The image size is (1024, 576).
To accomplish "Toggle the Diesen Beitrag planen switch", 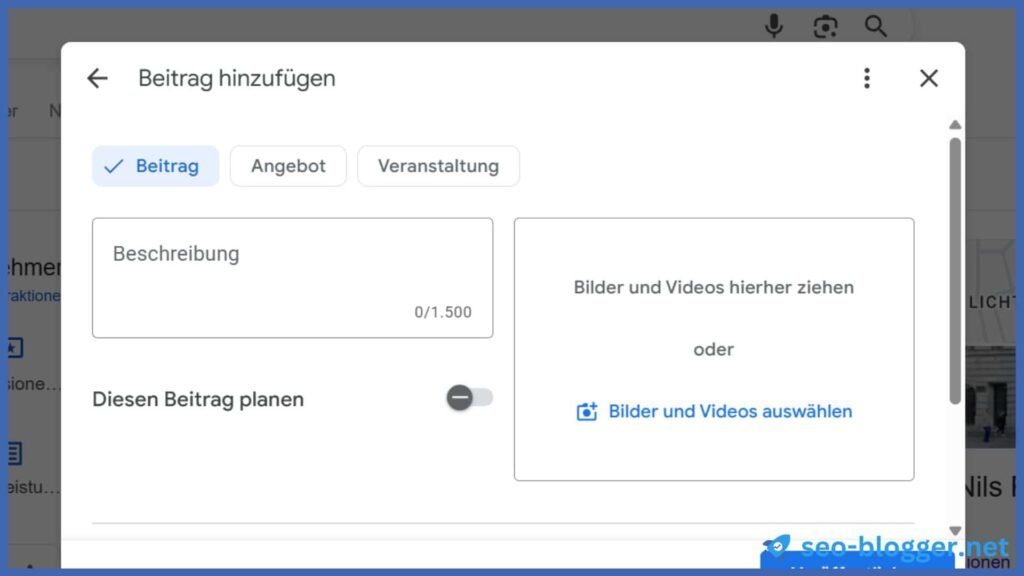I will 469,399.
